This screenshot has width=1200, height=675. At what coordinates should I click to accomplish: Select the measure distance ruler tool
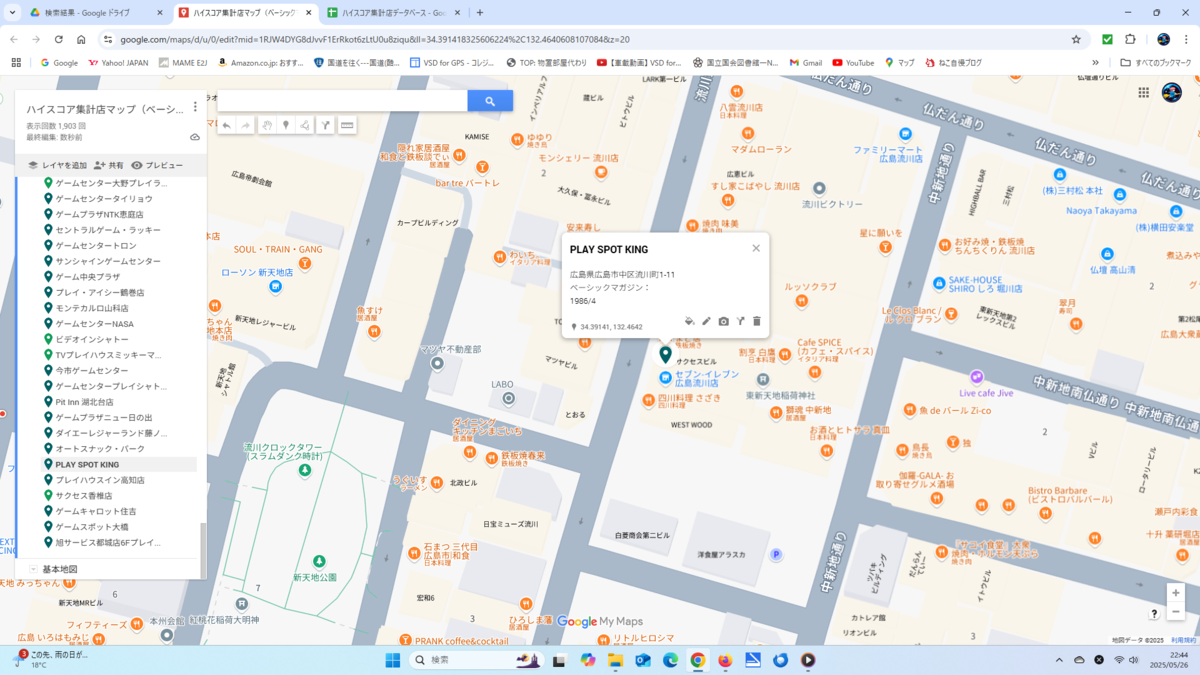pos(347,126)
